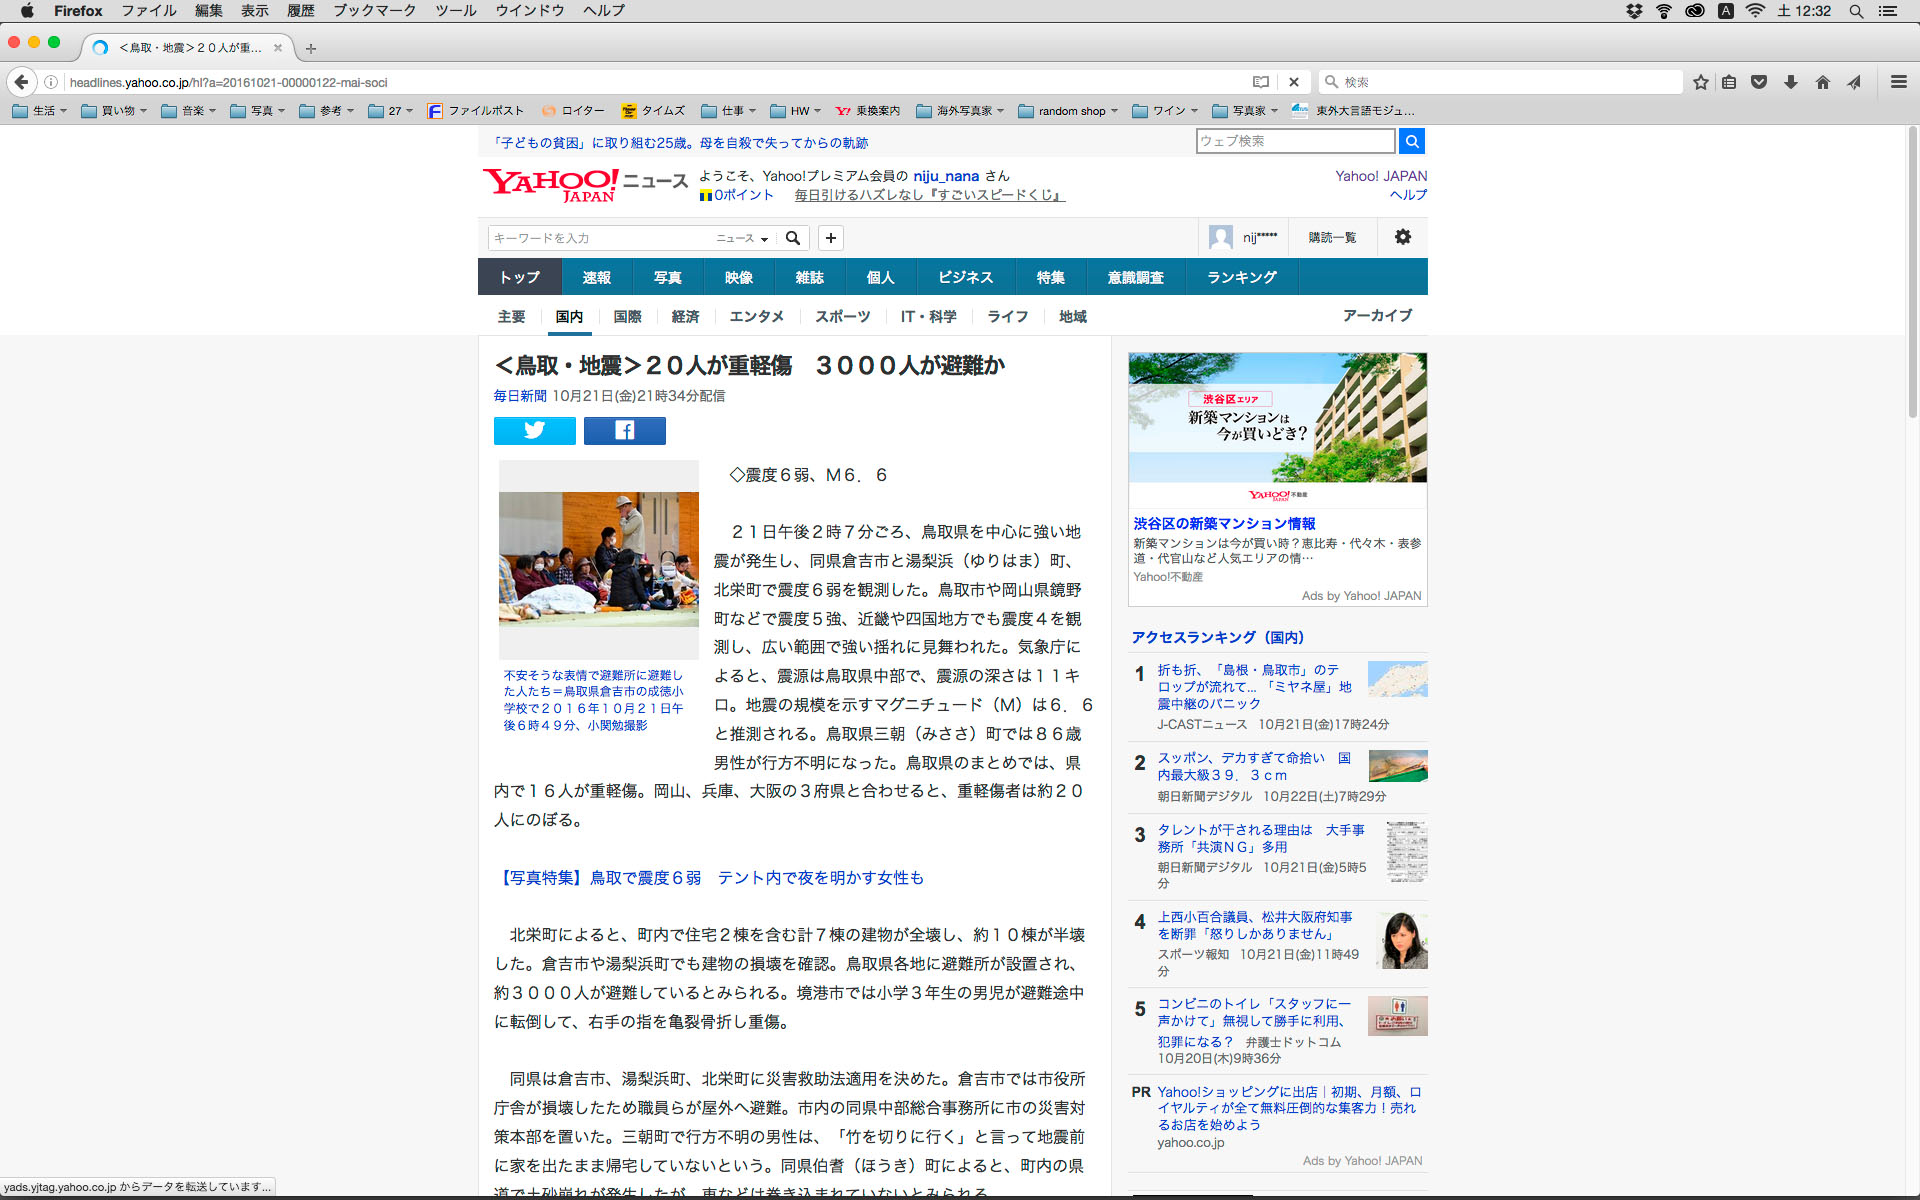Open Firefox hamburger menu

(1898, 82)
